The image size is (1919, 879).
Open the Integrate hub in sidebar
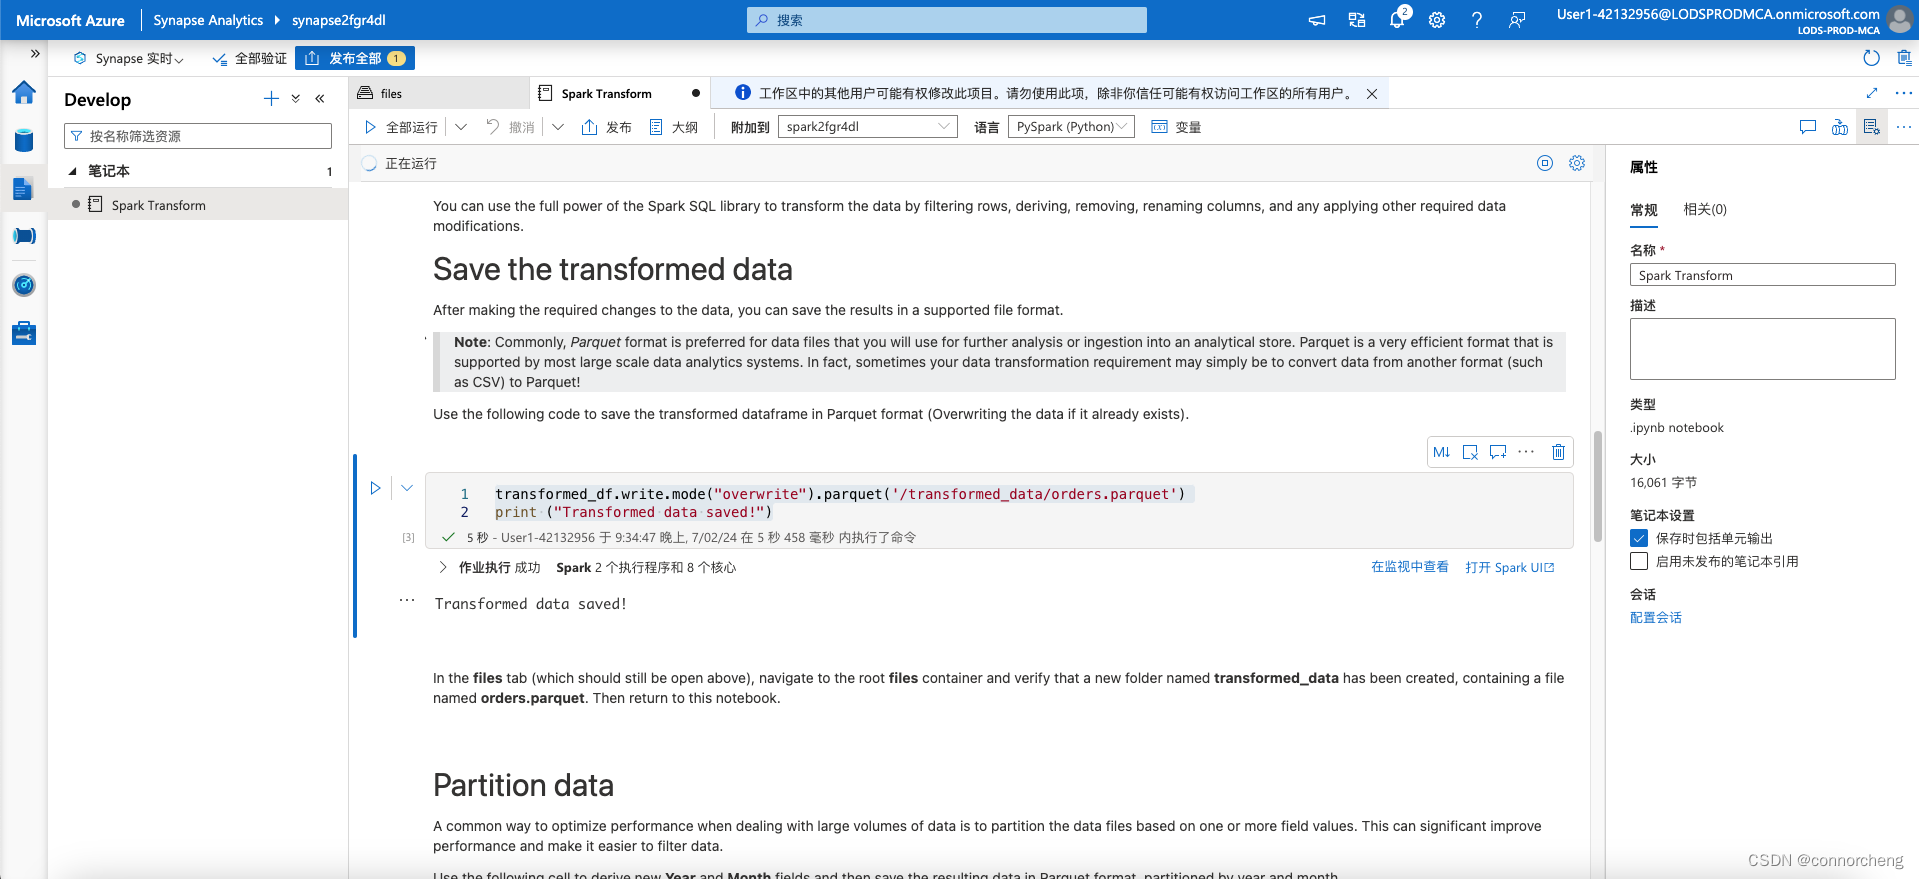(x=24, y=236)
